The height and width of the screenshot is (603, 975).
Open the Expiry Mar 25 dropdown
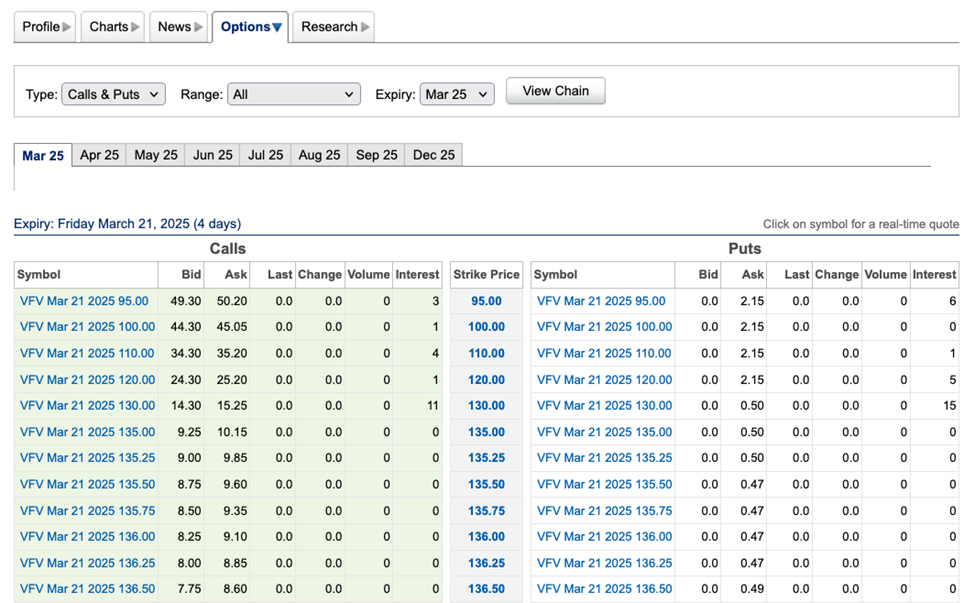[457, 94]
